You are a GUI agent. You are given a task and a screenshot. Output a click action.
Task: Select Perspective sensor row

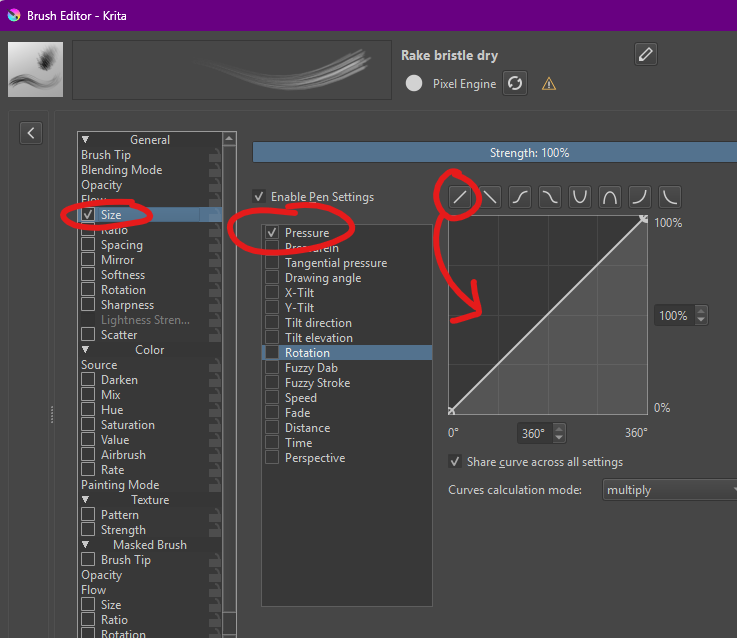click(347, 458)
